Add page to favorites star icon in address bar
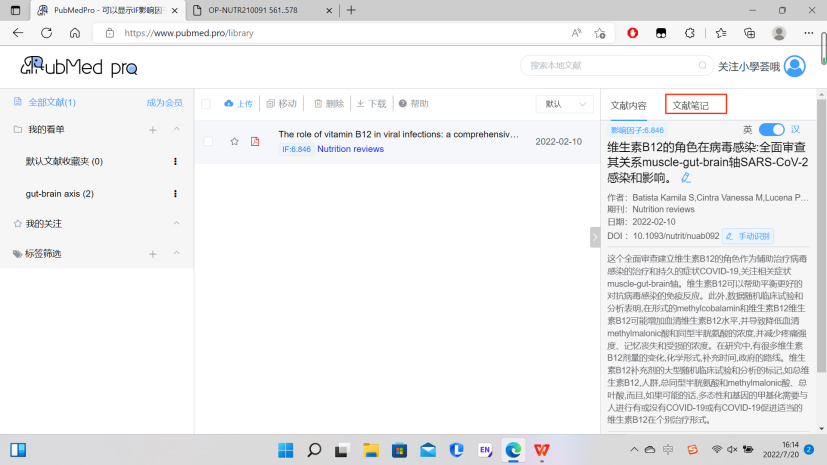Image resolution: width=827 pixels, height=465 pixels. 600,33
